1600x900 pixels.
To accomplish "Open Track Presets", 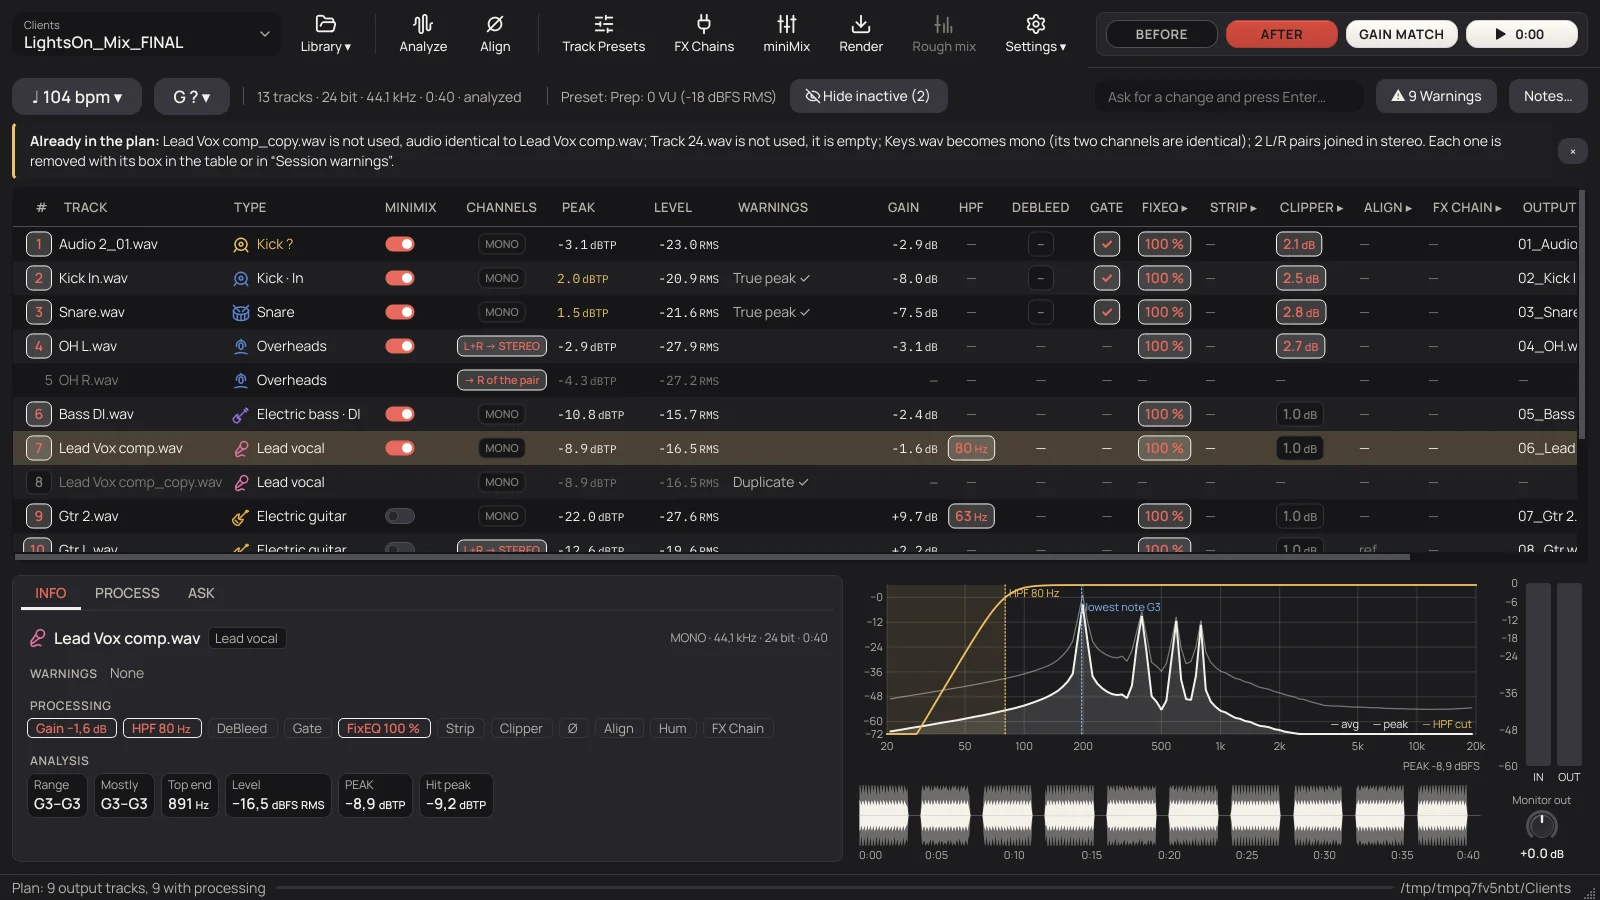I will tap(603, 34).
